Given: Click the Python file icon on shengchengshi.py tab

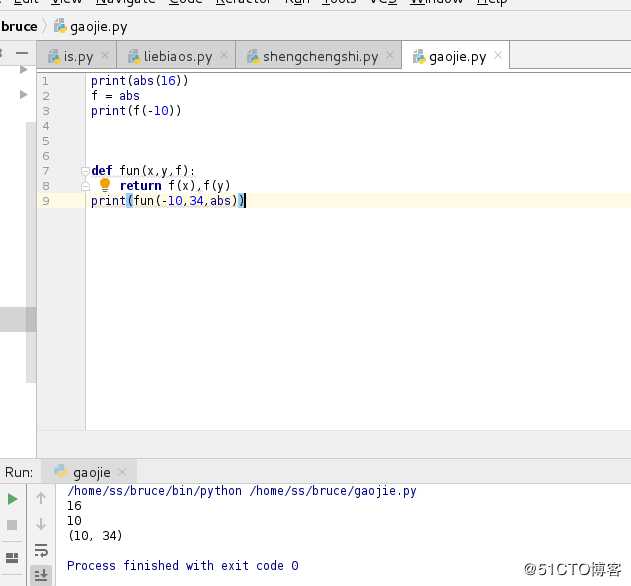Looking at the screenshot, I should click(x=253, y=57).
